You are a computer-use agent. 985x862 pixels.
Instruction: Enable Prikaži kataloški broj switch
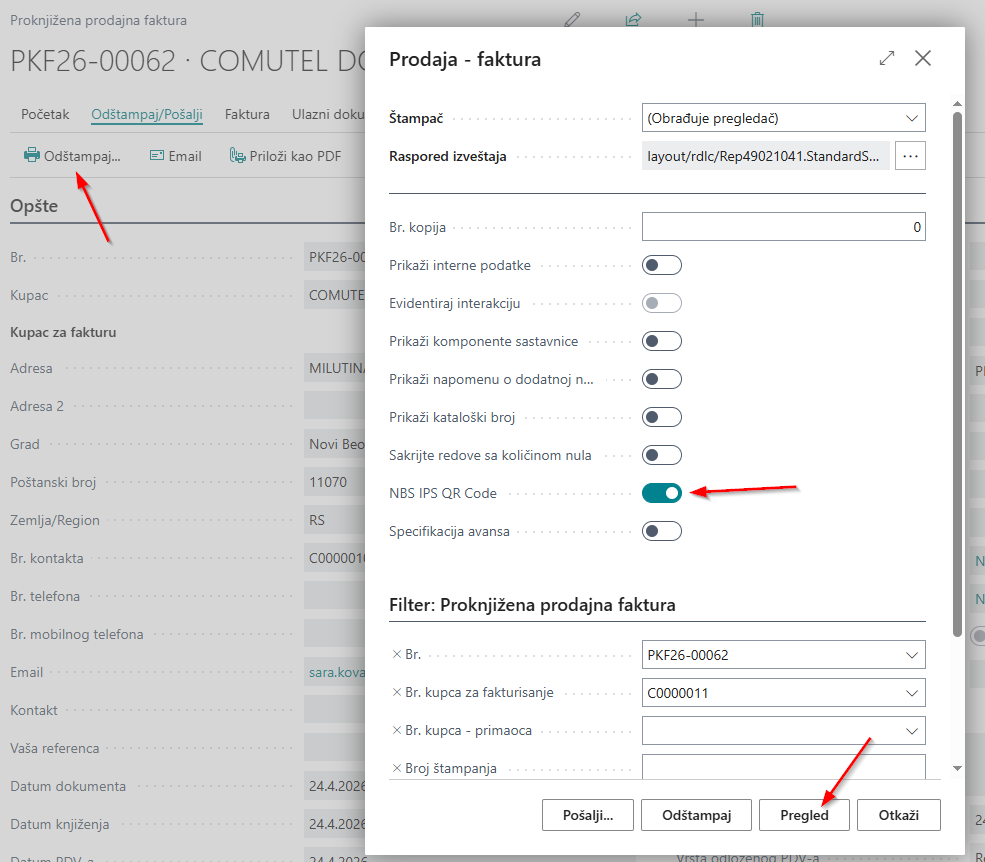point(661,417)
